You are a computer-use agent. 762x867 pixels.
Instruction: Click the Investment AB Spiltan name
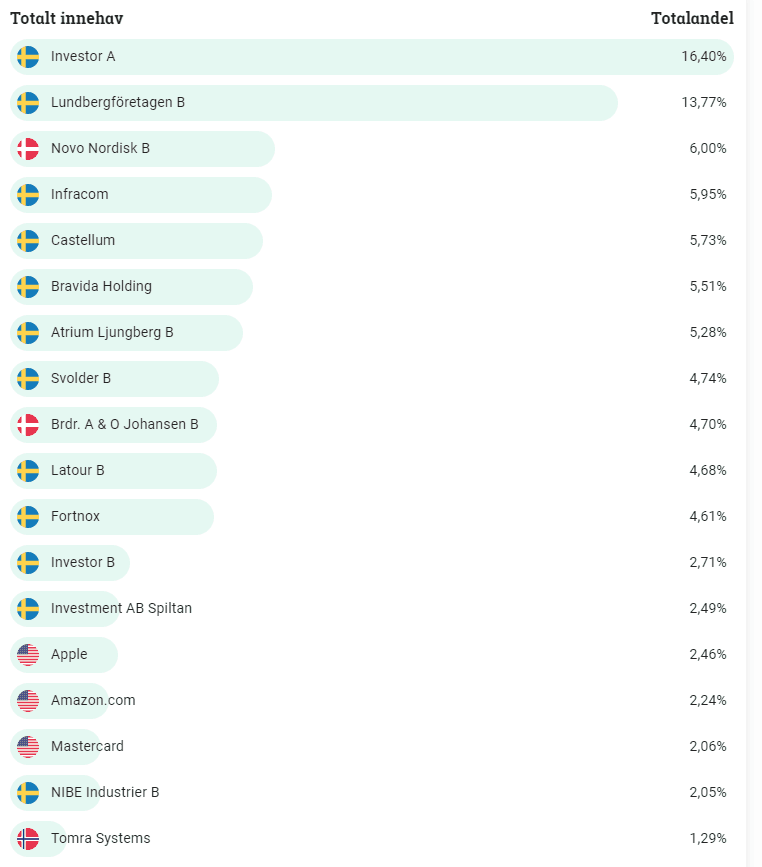(121, 608)
